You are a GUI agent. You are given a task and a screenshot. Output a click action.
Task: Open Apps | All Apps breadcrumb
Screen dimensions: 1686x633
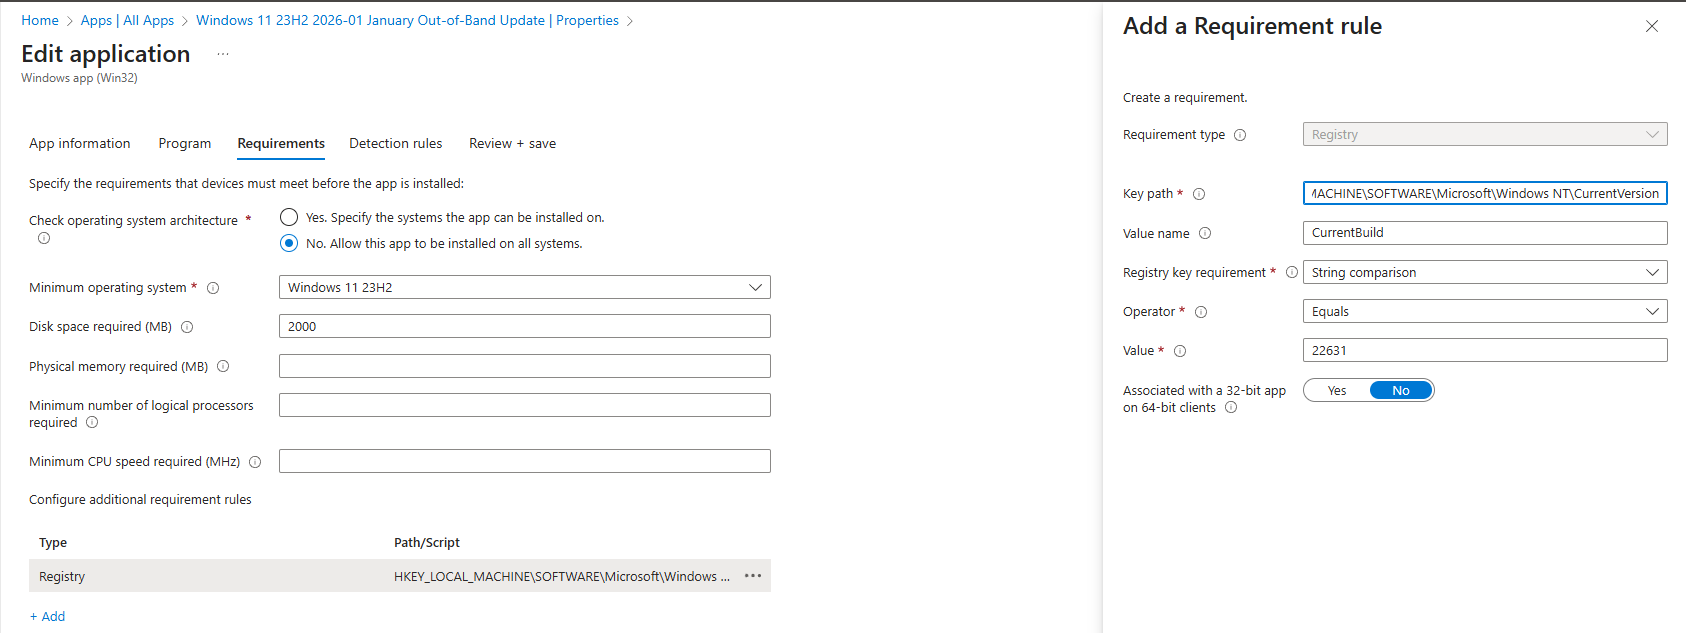coord(127,20)
